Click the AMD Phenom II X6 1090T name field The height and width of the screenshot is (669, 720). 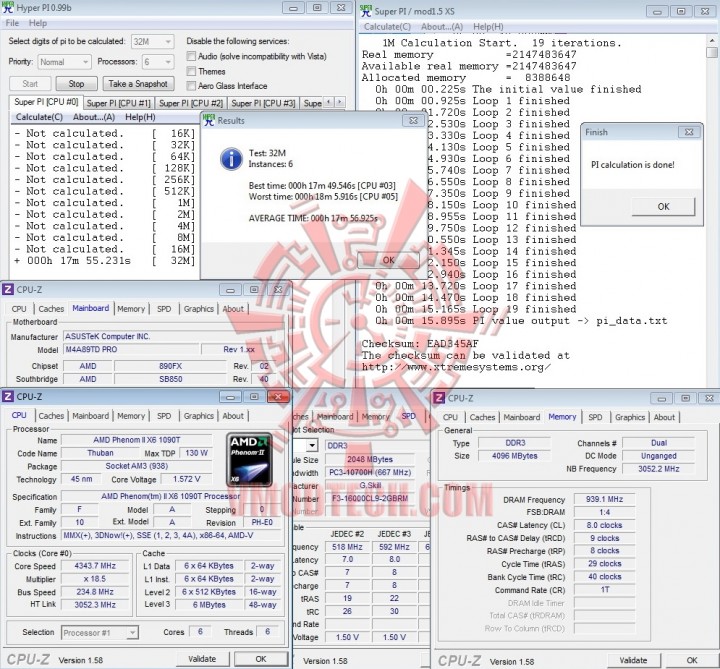[x=136, y=440]
